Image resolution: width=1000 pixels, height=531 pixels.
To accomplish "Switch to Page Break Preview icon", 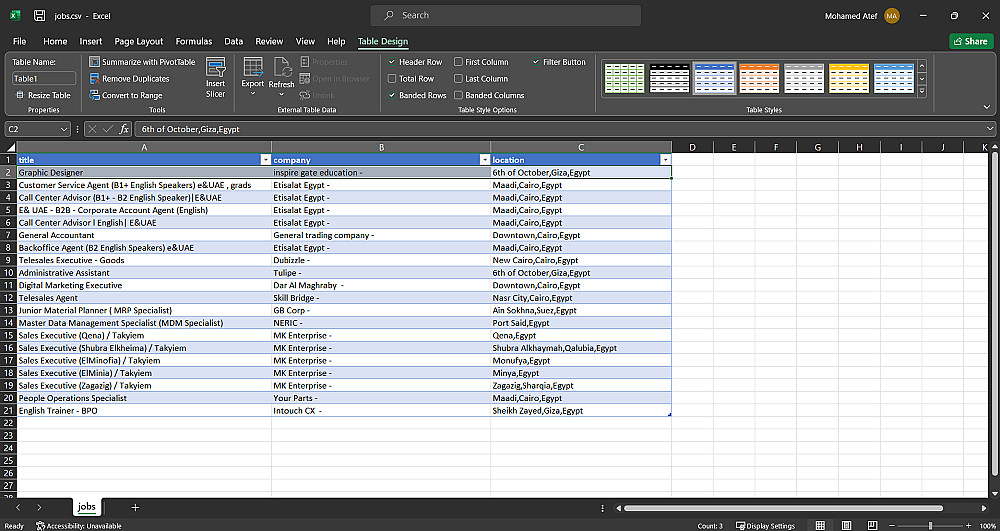I will pyautogui.click(x=870, y=525).
